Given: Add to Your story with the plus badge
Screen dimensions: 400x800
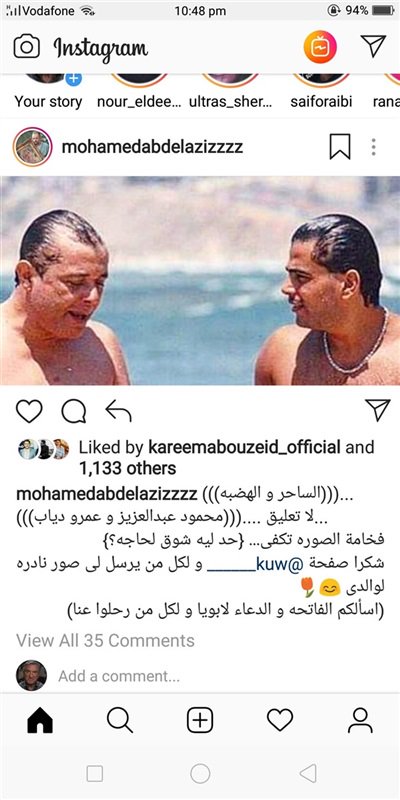Looking at the screenshot, I should pos(73,79).
